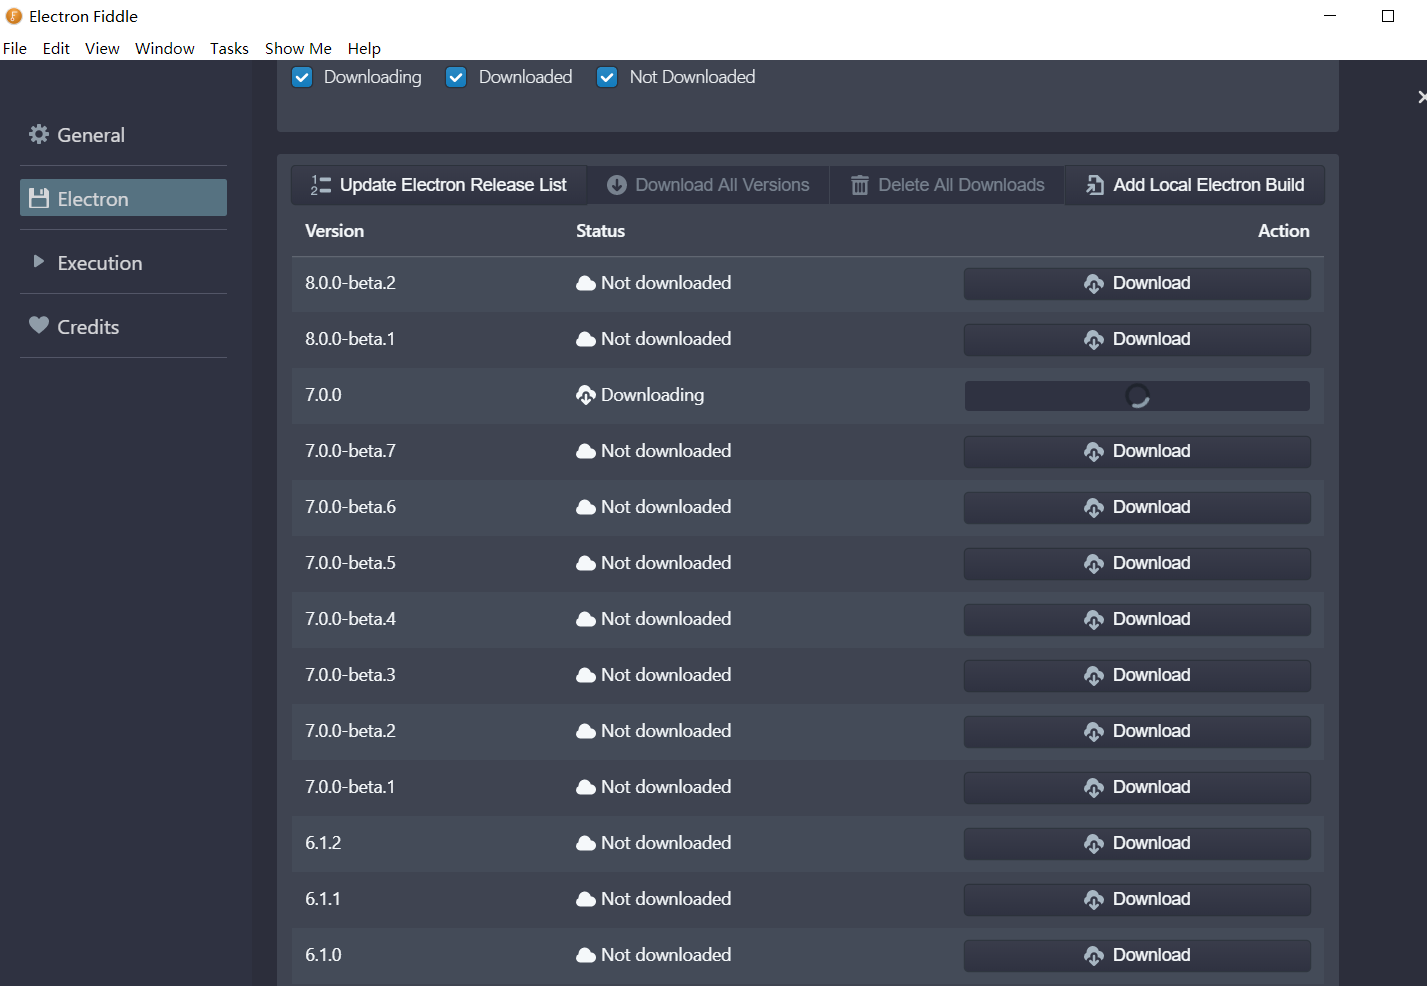This screenshot has width=1427, height=986.
Task: Disable the Not Downloaded filter
Action: click(x=607, y=76)
